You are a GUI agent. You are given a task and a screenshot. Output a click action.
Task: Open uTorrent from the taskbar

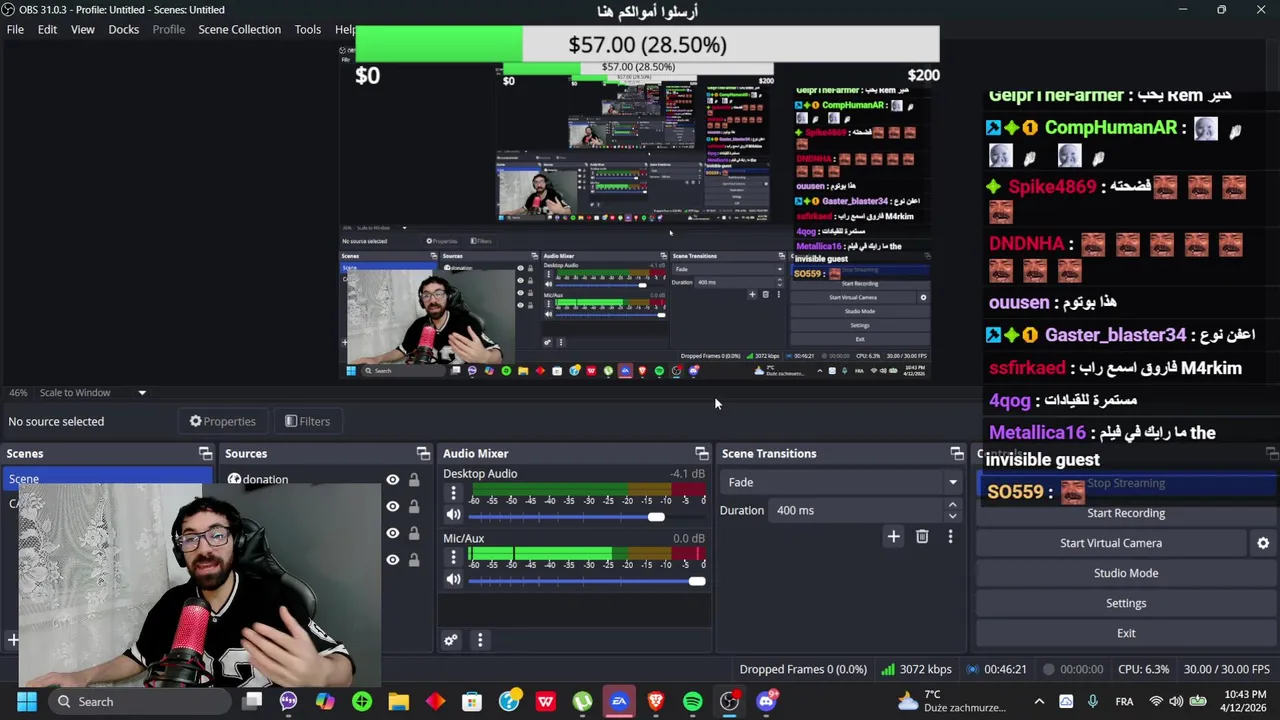(x=582, y=701)
